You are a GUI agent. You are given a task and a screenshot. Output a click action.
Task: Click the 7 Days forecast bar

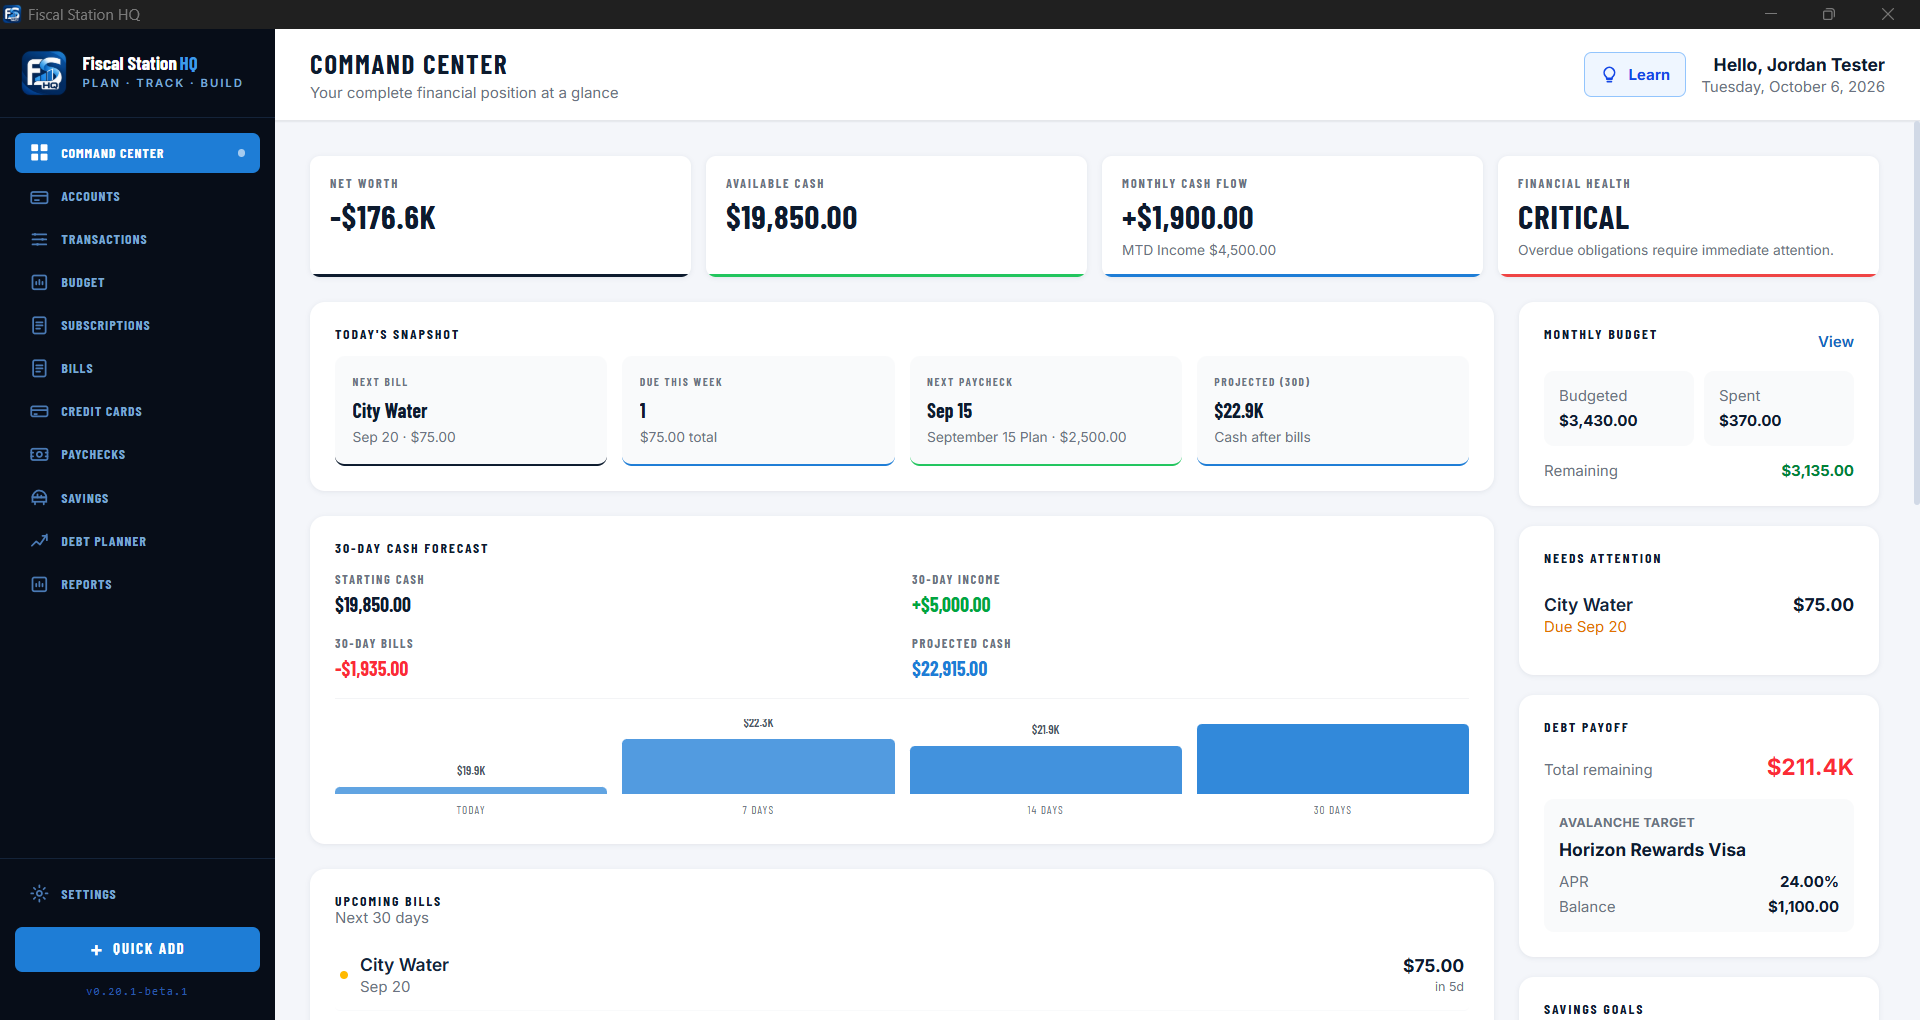[x=758, y=766]
